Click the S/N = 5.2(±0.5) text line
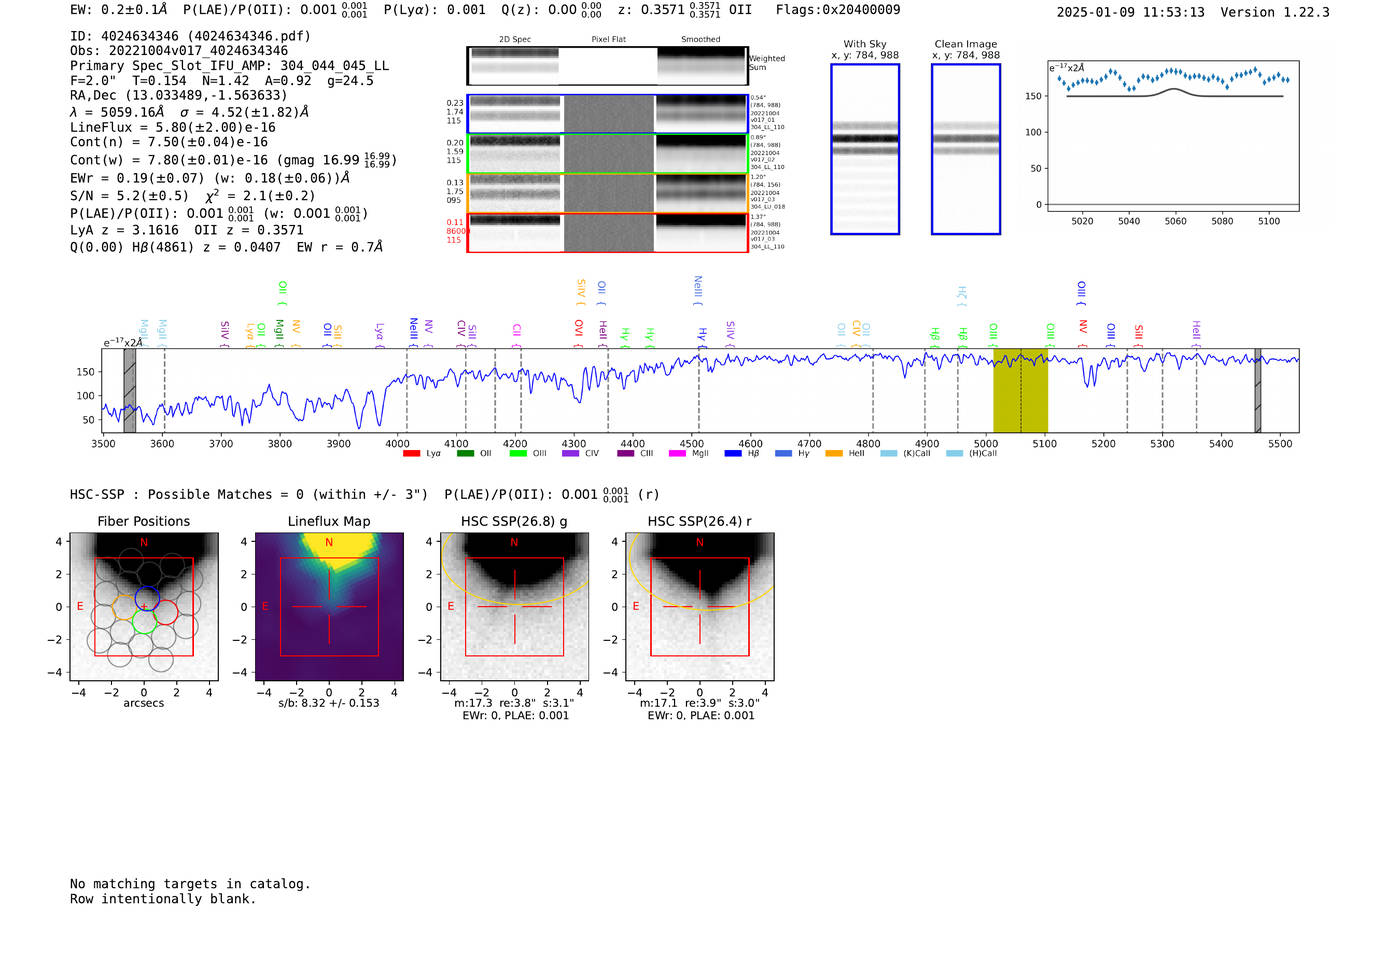This screenshot has width=1400, height=953. [192, 196]
